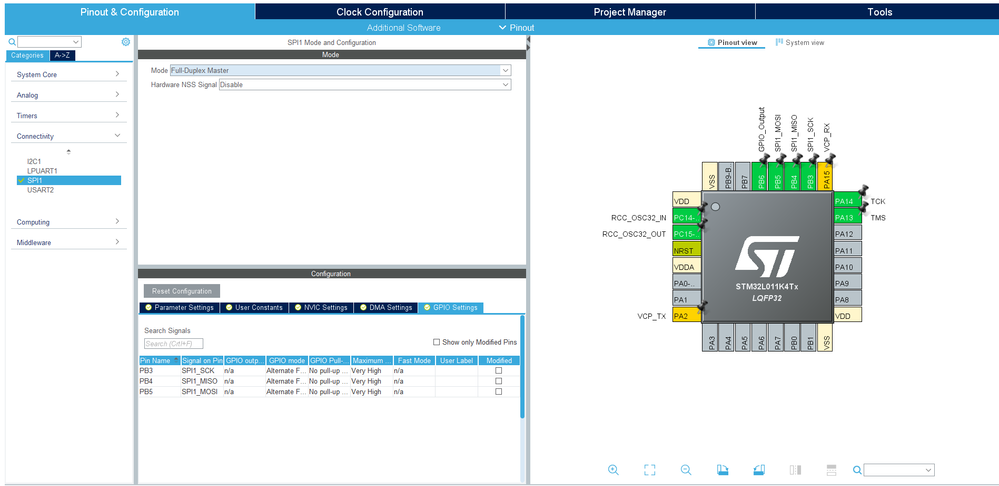Switch to the Clock Configuration tab
999x486 pixels.
click(x=380, y=11)
